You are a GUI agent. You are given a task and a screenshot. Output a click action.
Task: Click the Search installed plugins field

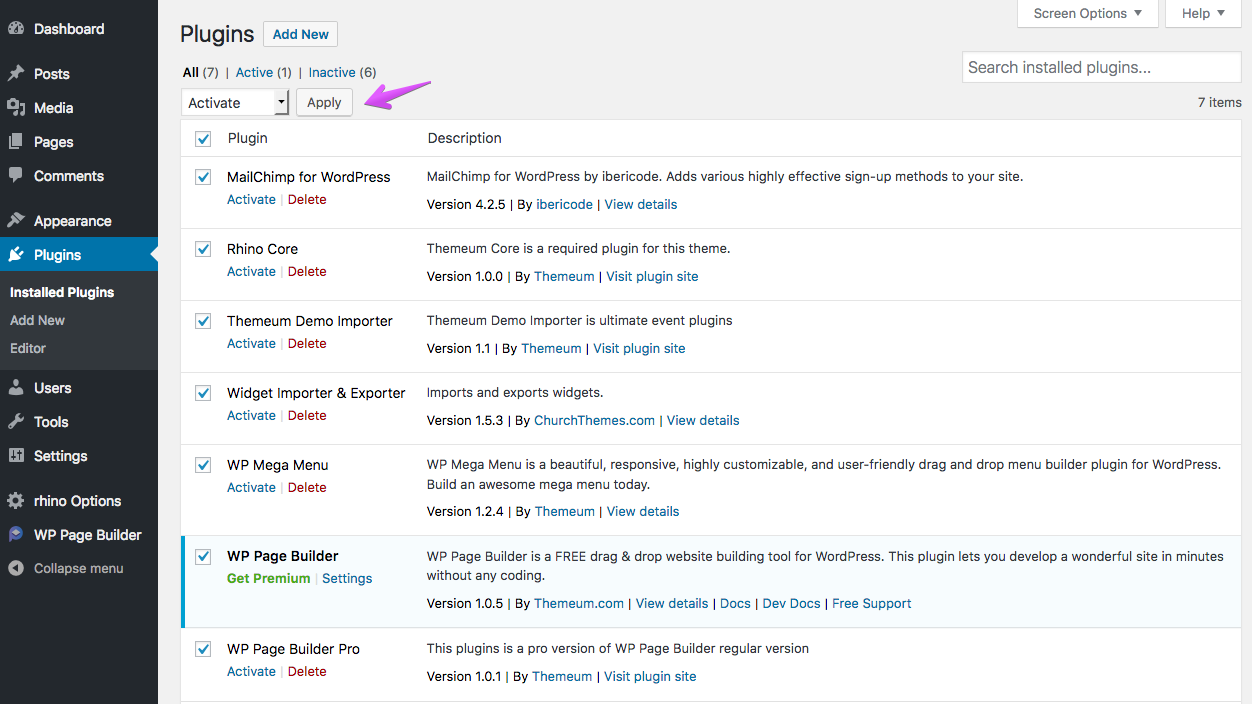(x=1101, y=67)
